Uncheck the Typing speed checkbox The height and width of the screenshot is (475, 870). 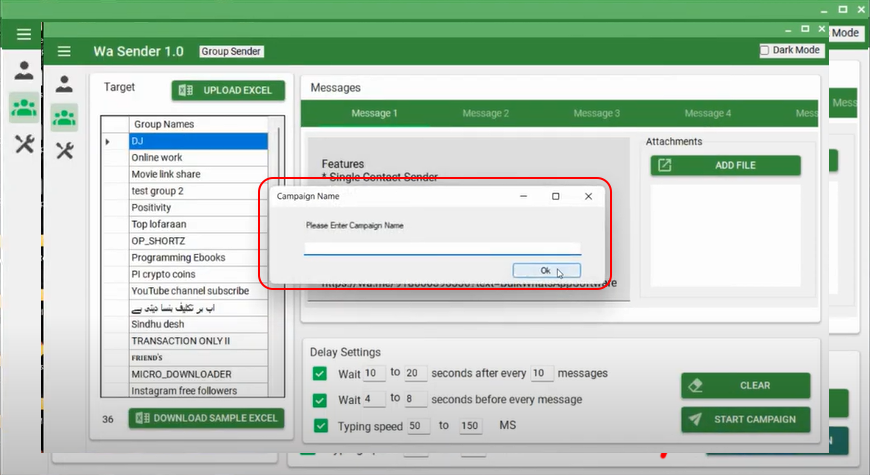(320, 425)
